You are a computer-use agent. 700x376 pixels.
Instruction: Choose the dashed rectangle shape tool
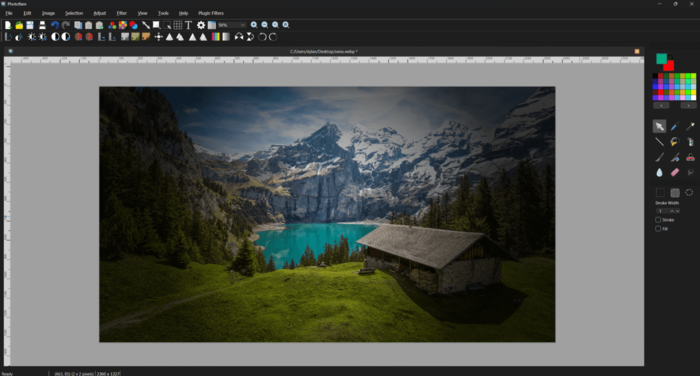click(660, 192)
